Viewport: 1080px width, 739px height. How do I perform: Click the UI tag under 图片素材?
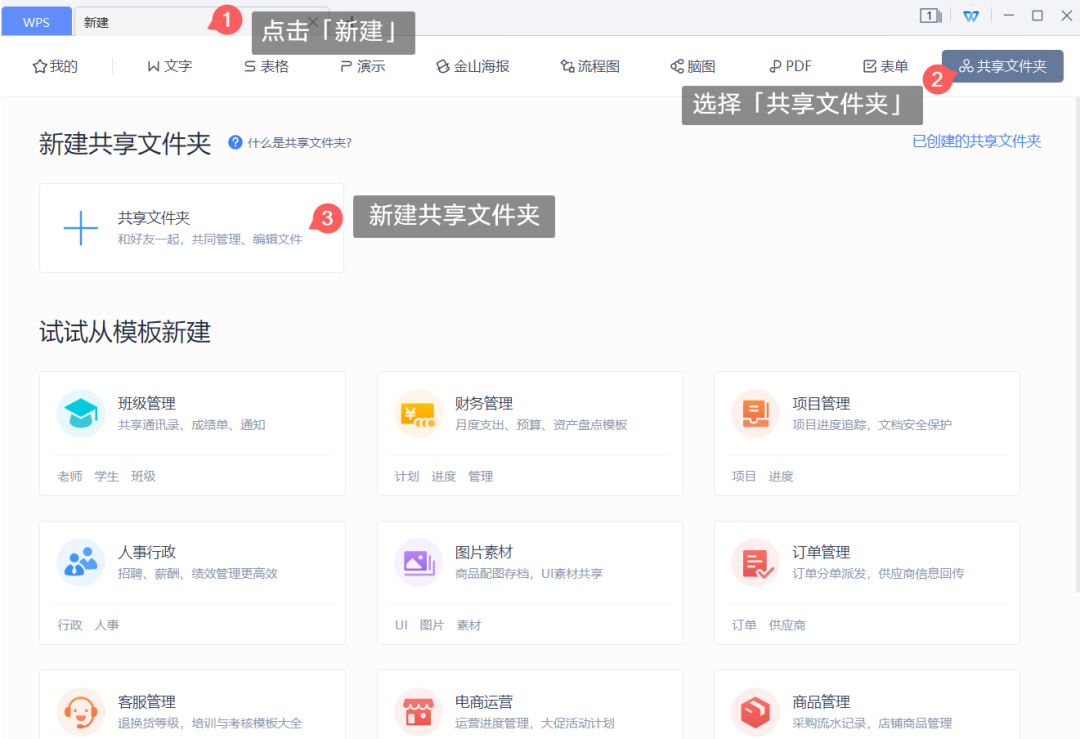(x=401, y=625)
